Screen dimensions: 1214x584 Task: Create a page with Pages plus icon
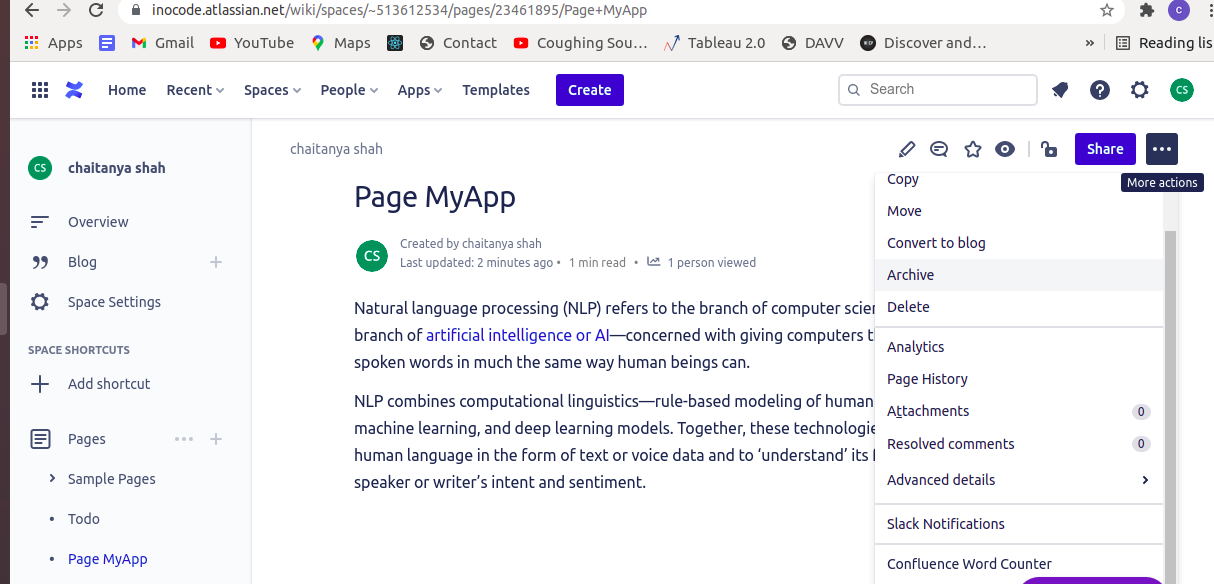(x=216, y=439)
